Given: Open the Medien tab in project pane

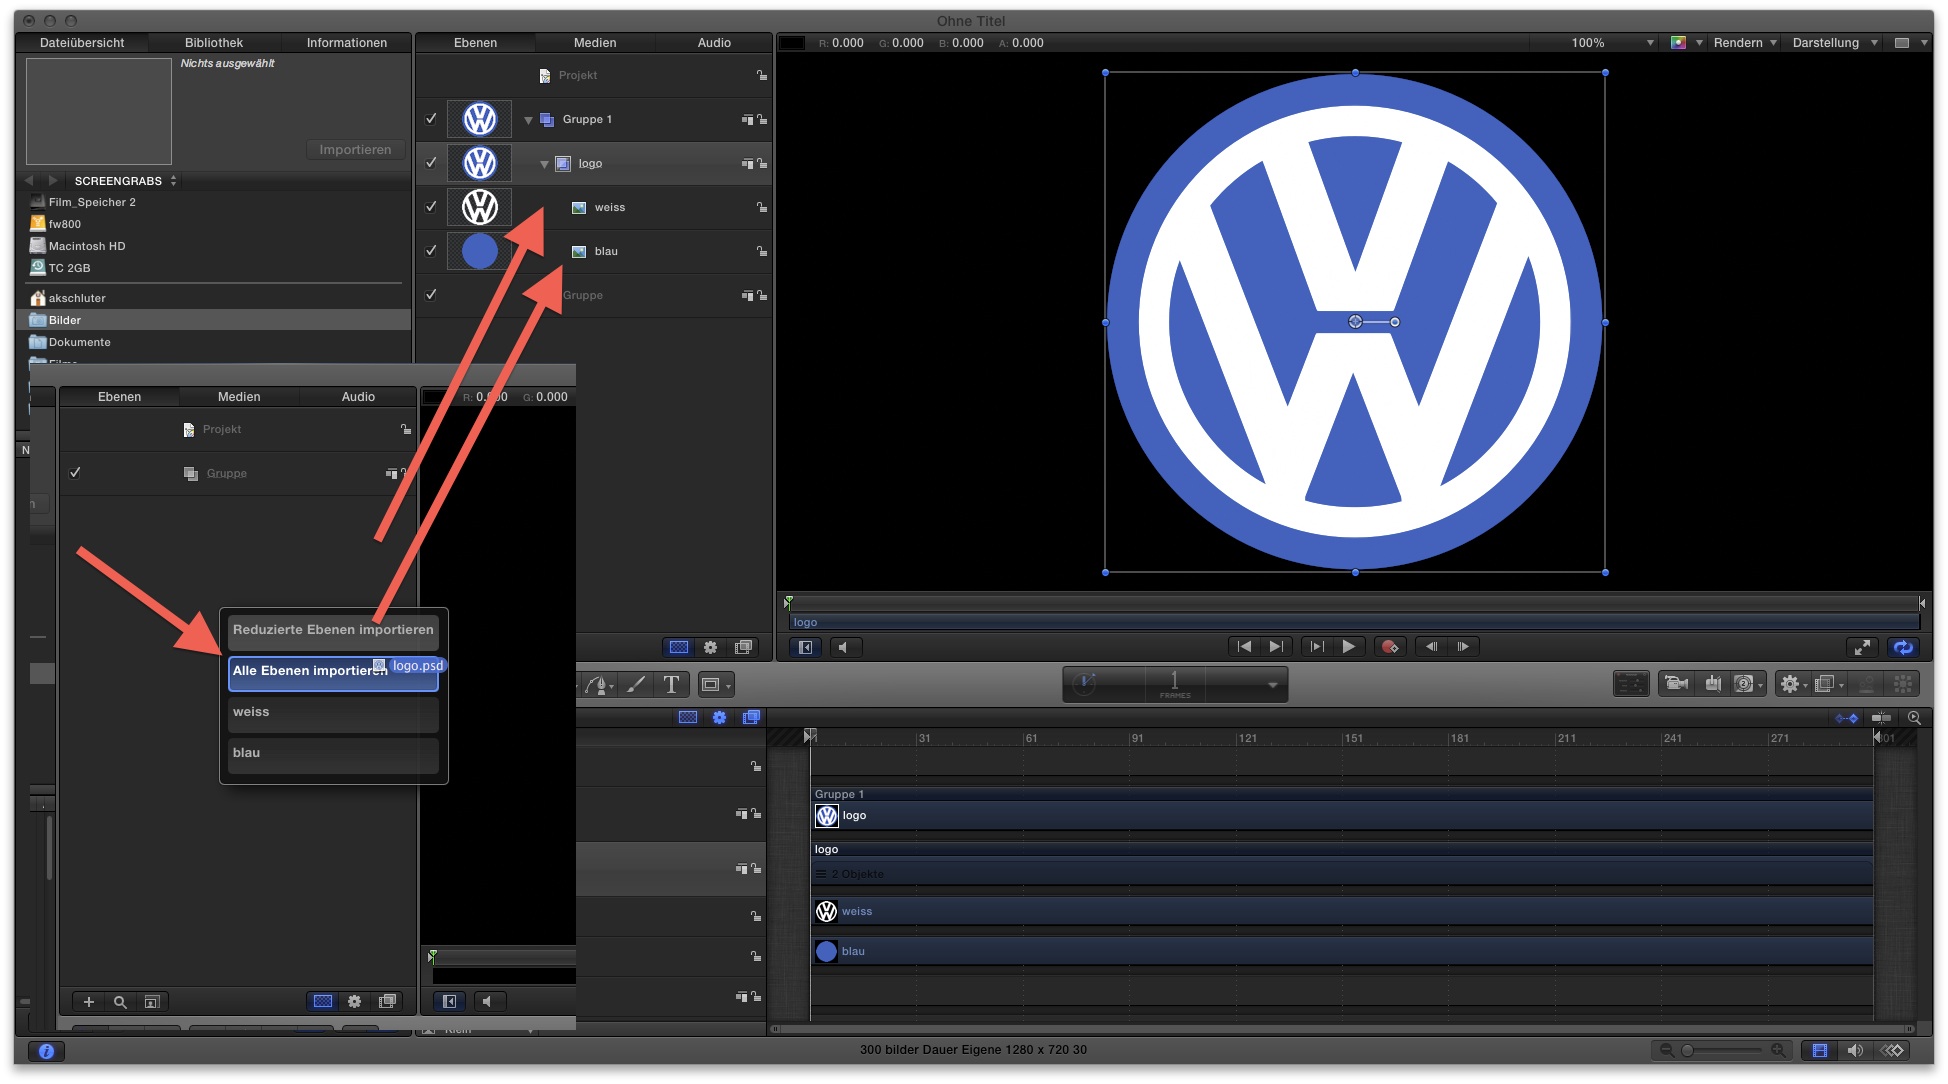Looking at the screenshot, I should [x=594, y=43].
